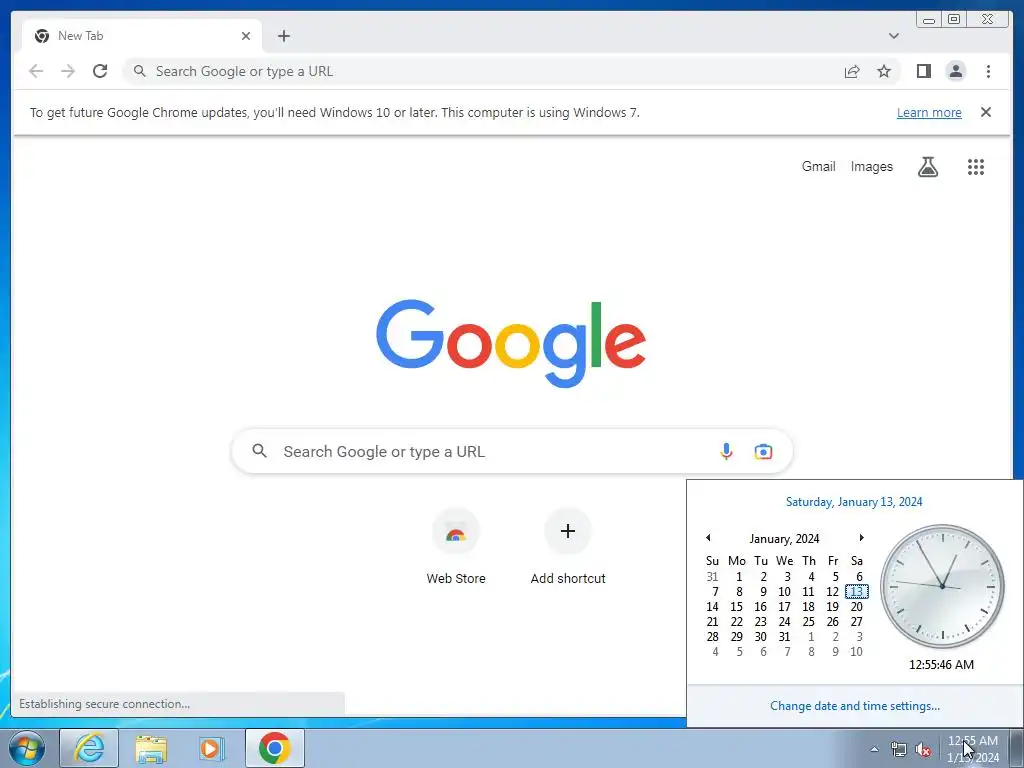Open the Chrome side panel
Image resolution: width=1024 pixels, height=768 pixels.
923,71
